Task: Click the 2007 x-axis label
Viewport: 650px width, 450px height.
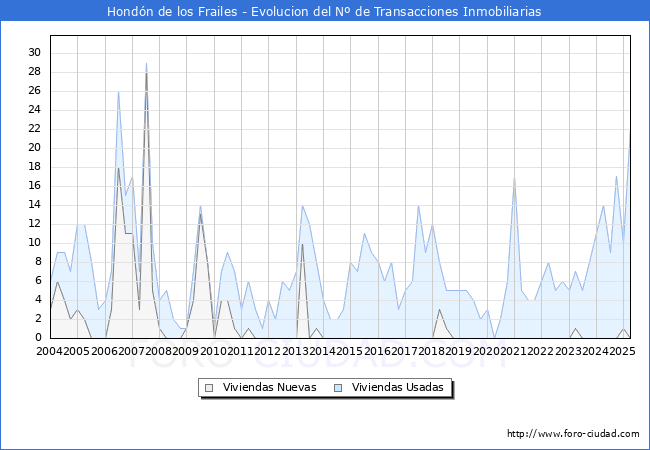Action: 131,351
